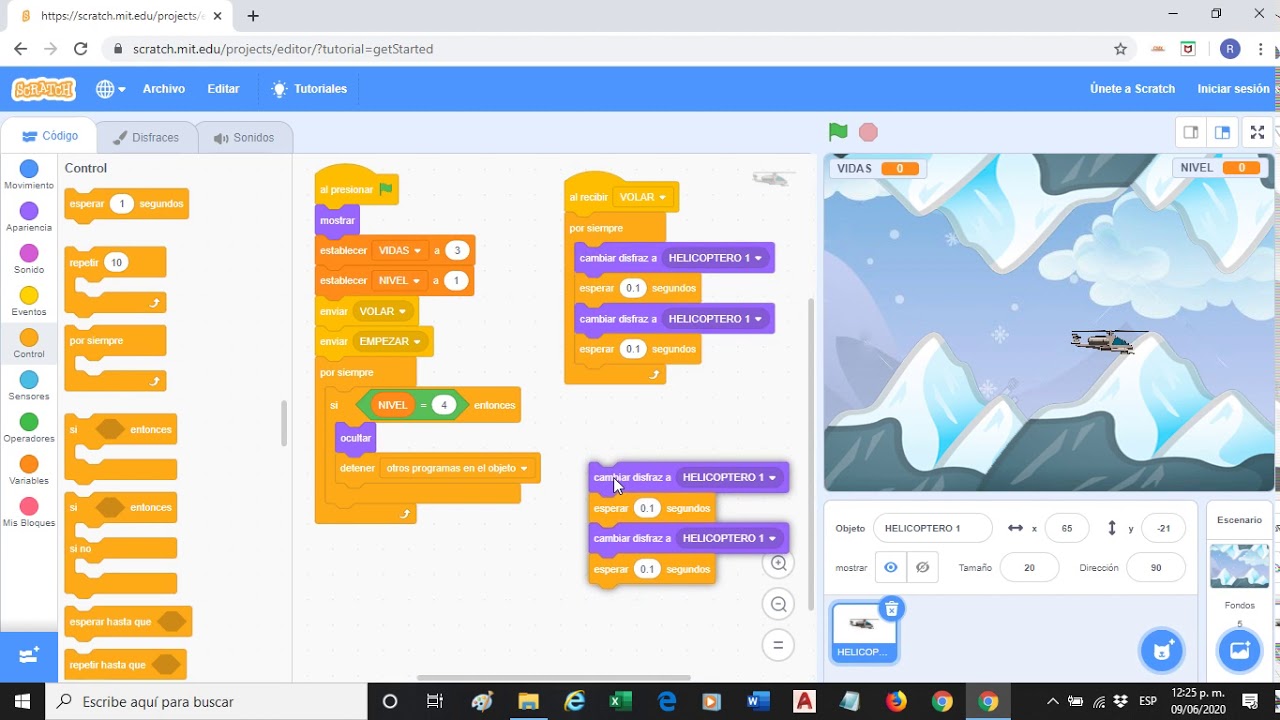1280x720 pixels.
Task: Click the choose a backdrop button
Action: coord(1239,651)
